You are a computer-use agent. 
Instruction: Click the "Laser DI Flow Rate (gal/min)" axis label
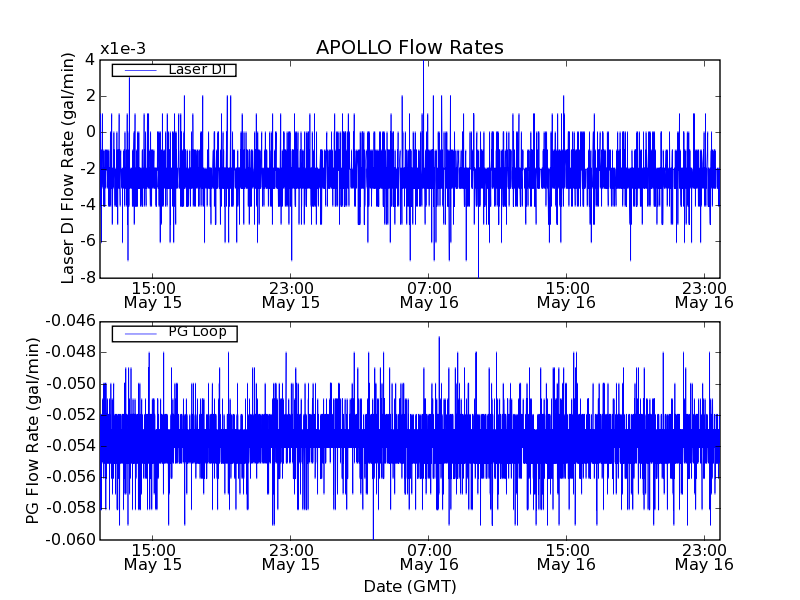click(69, 168)
